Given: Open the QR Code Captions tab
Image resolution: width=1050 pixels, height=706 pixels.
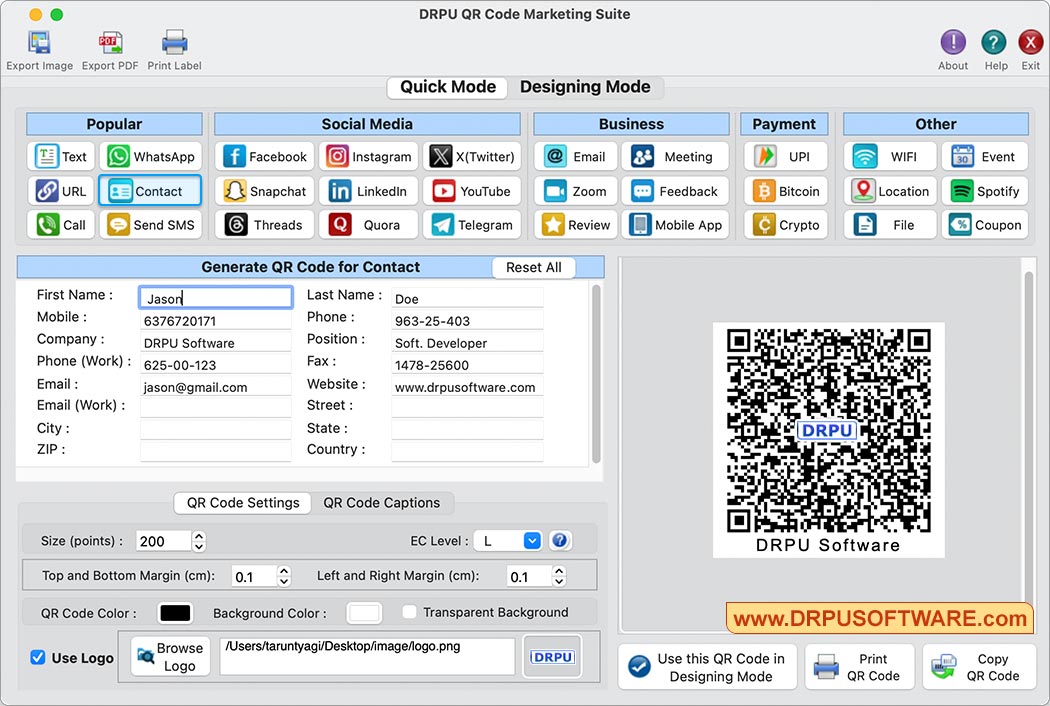Looking at the screenshot, I should [x=382, y=503].
